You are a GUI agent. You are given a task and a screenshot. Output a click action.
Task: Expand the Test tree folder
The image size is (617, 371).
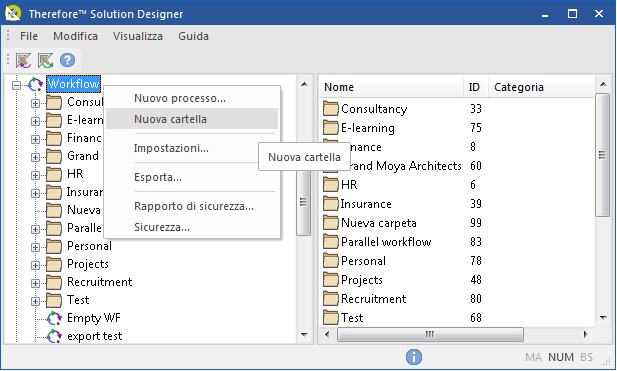click(35, 302)
